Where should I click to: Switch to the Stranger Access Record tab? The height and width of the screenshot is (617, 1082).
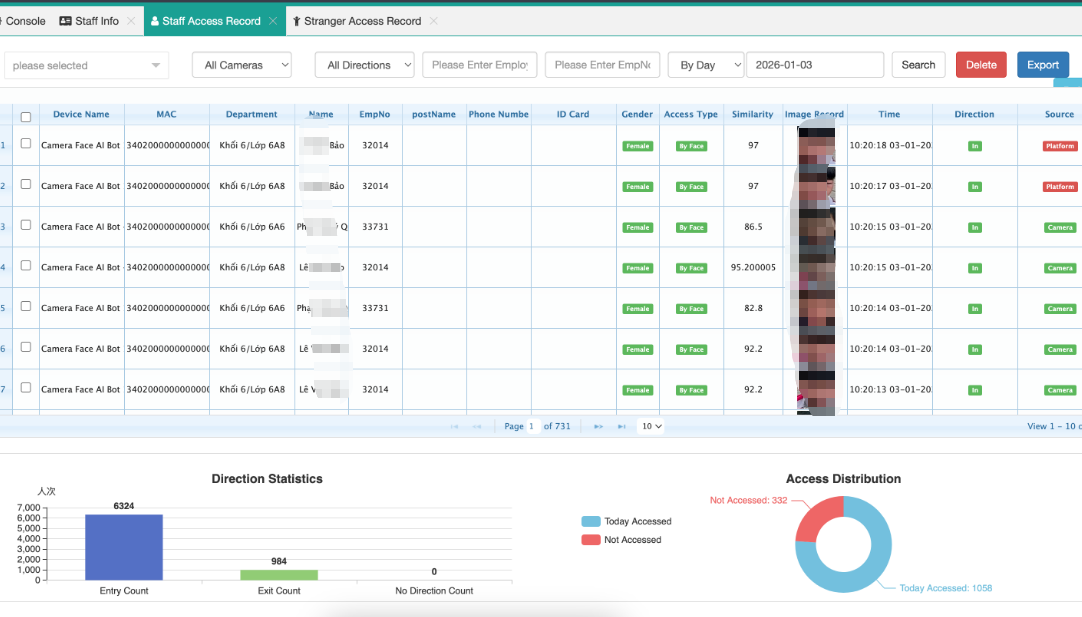(361, 21)
